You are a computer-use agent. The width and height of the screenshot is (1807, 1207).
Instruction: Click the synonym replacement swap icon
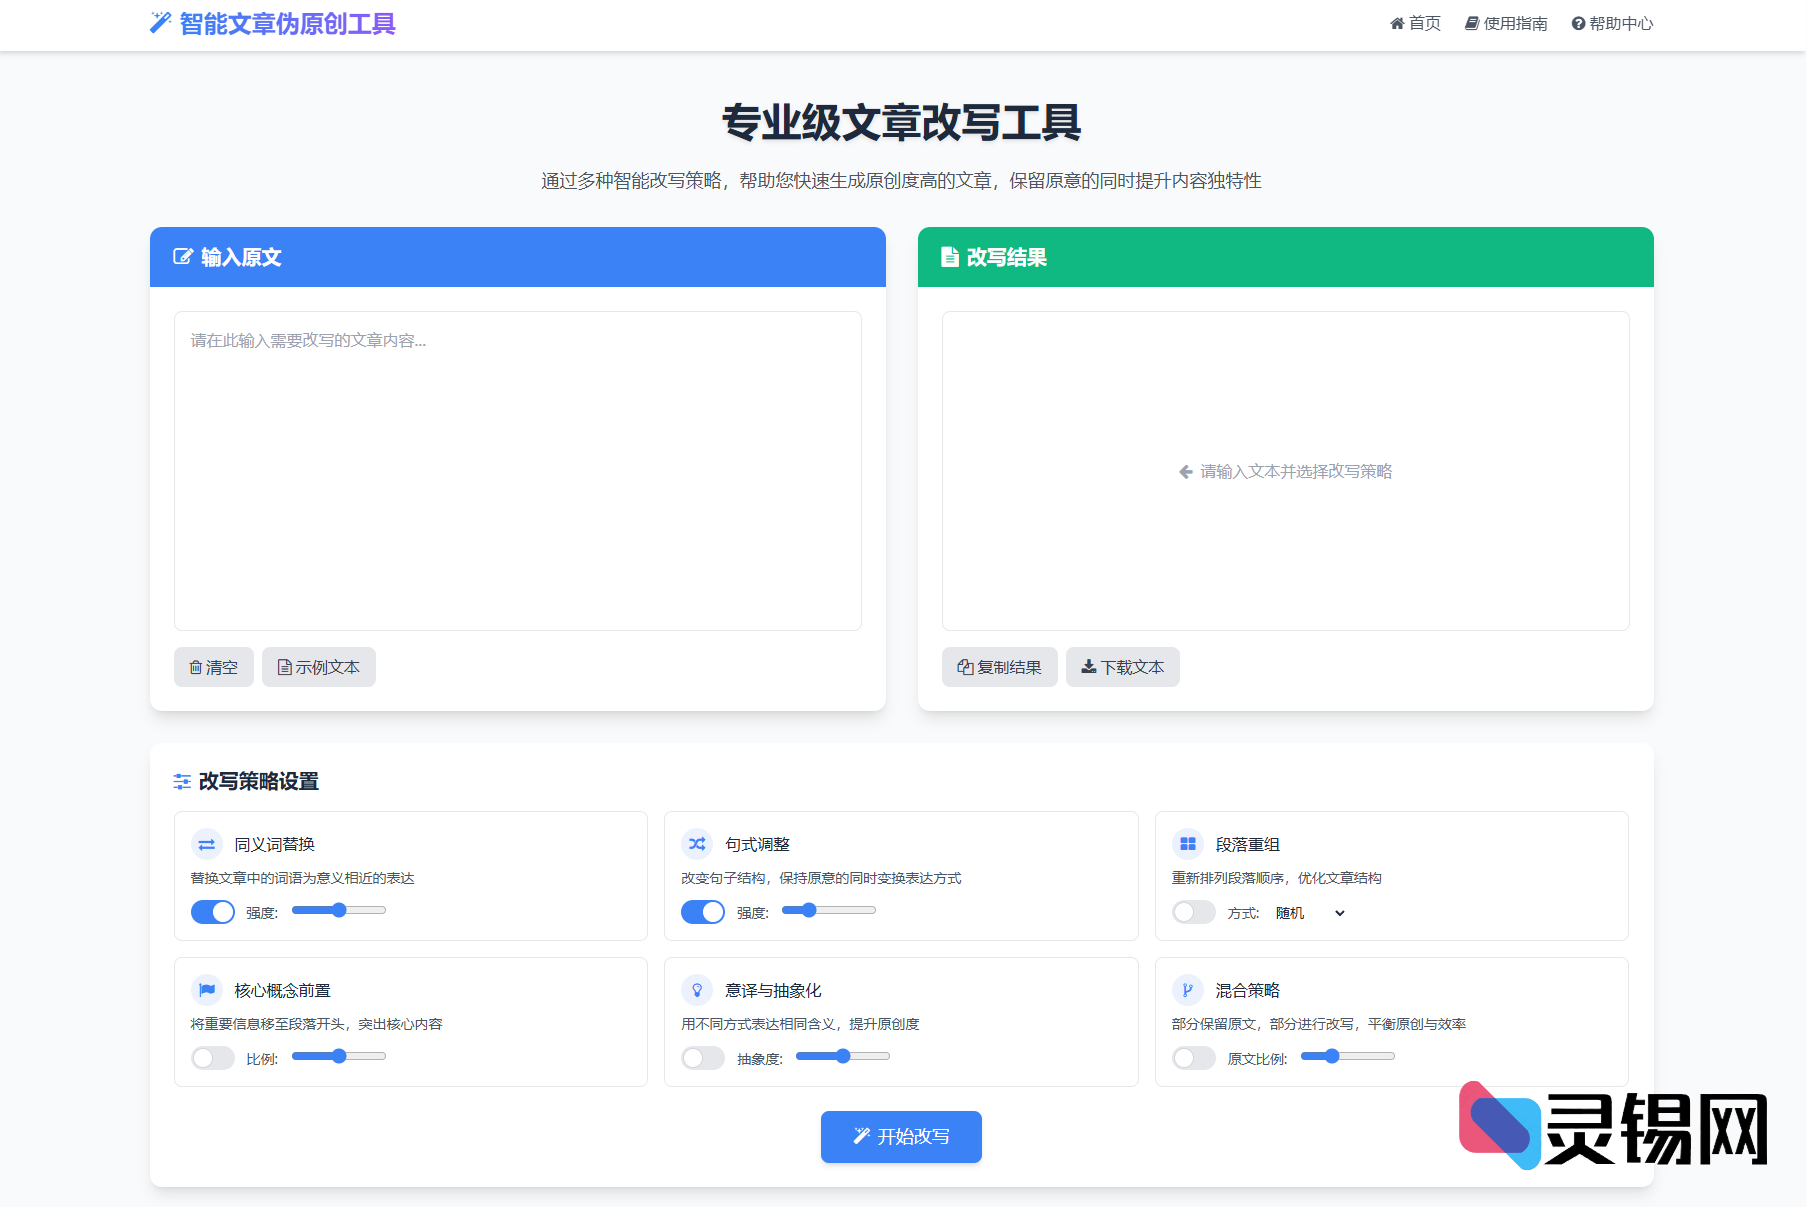pyautogui.click(x=207, y=845)
